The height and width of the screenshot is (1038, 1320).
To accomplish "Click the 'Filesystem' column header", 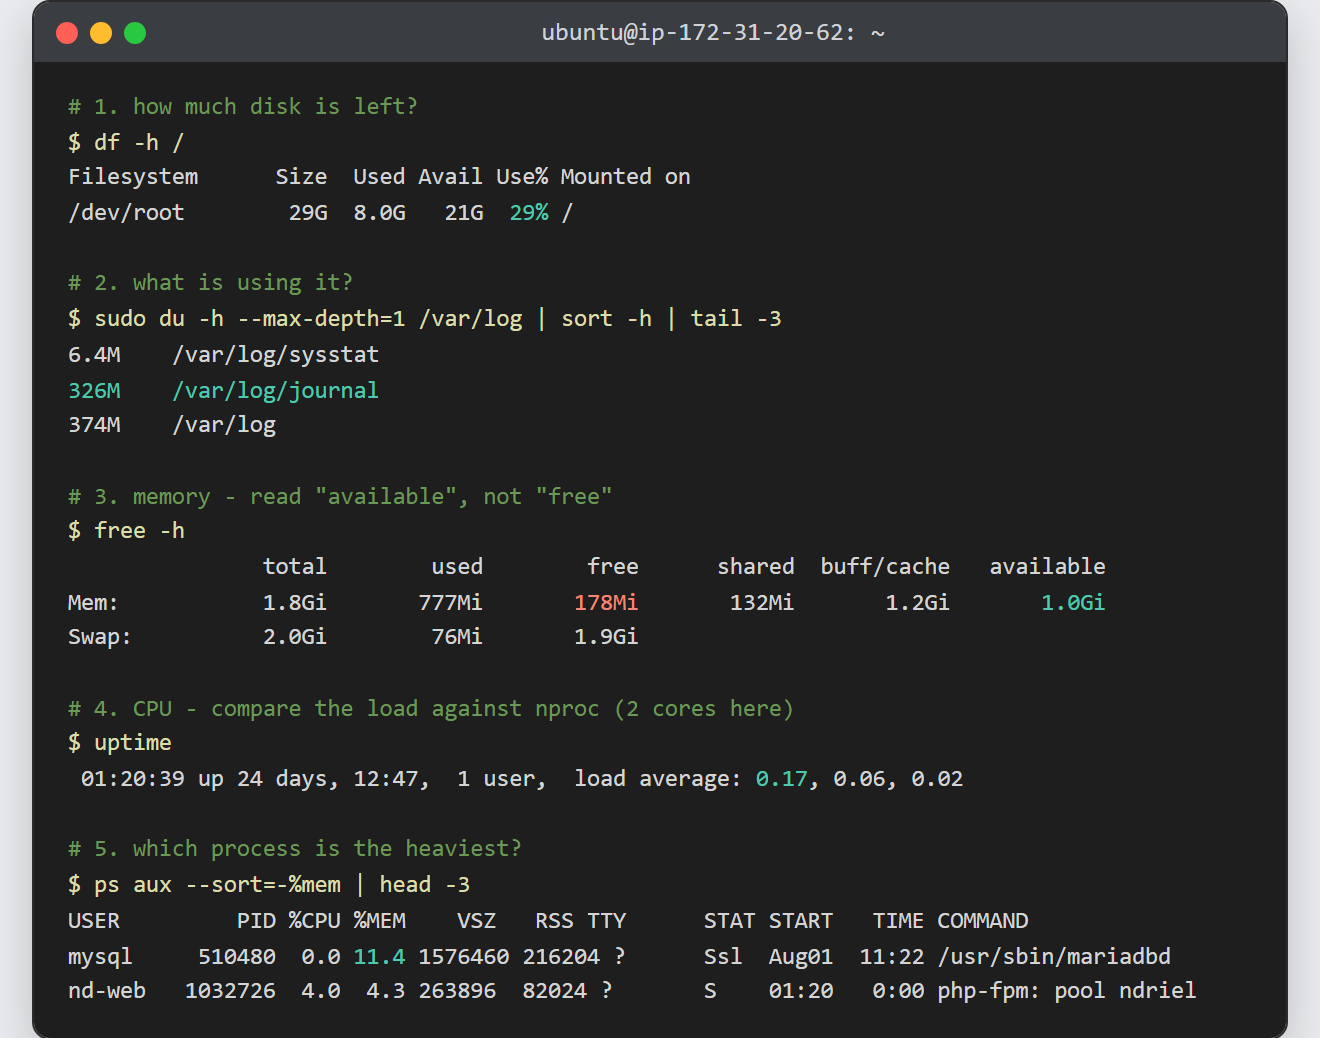I will click(133, 177).
